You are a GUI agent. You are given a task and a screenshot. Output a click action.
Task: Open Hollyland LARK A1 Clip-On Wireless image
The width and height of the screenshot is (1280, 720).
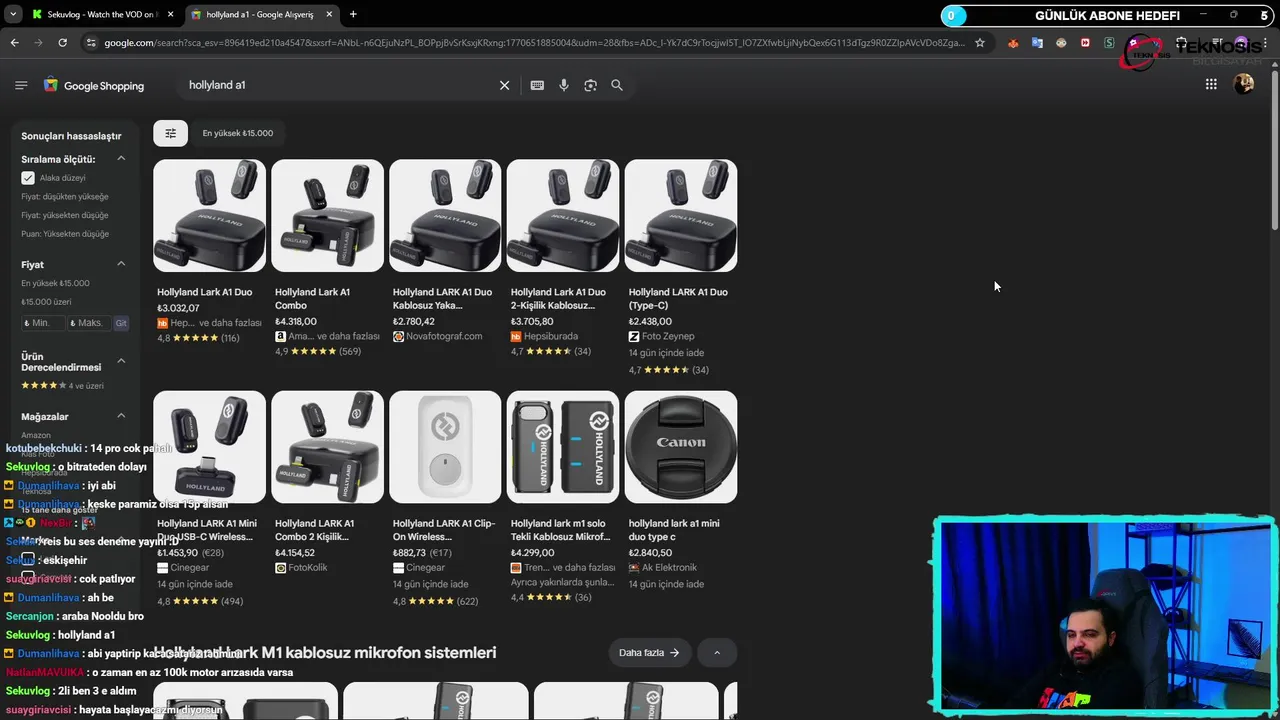tap(445, 447)
